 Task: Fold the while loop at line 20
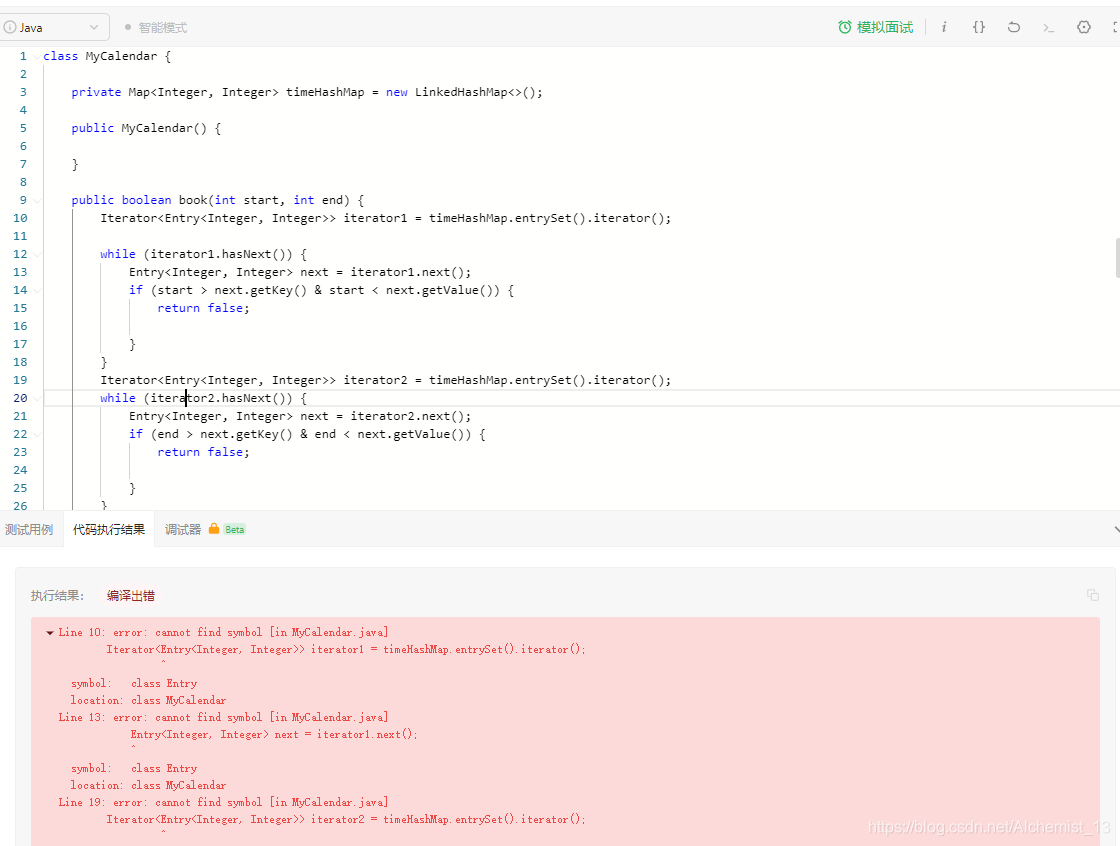(37, 398)
